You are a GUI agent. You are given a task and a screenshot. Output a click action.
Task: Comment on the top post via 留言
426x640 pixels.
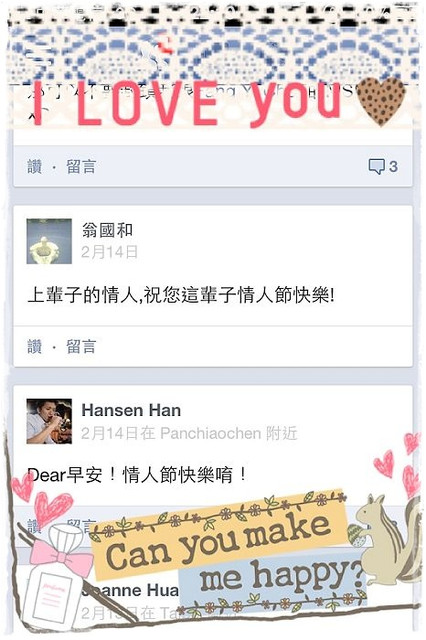tap(81, 167)
